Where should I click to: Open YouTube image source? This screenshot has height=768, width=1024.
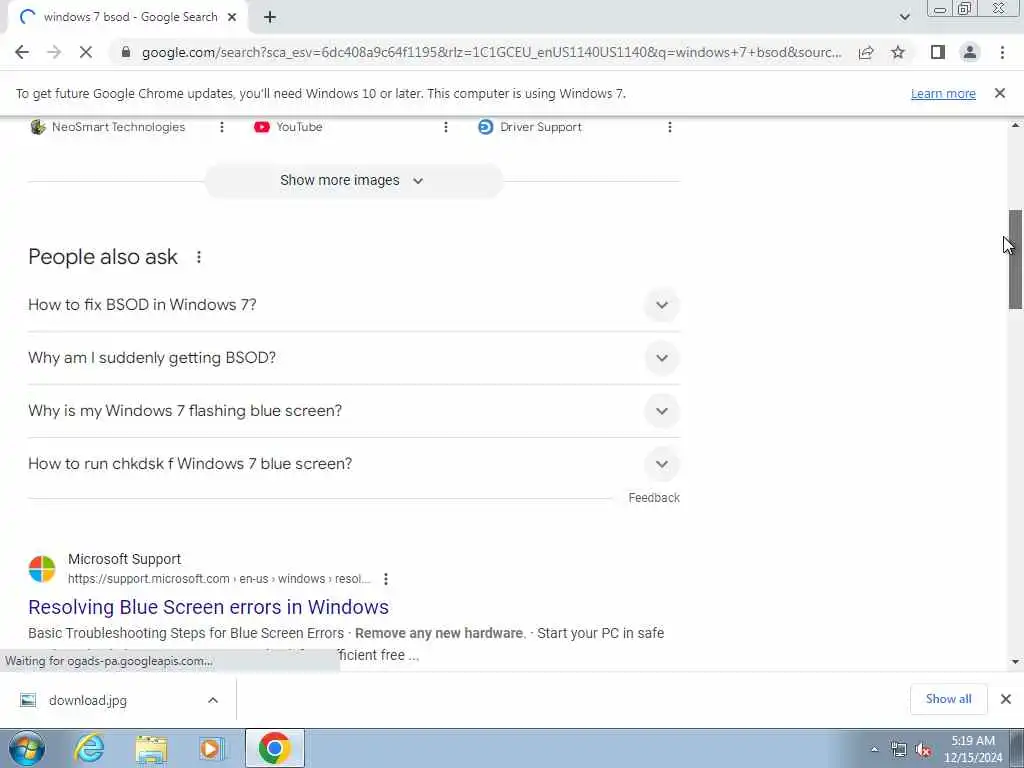[x=288, y=127]
